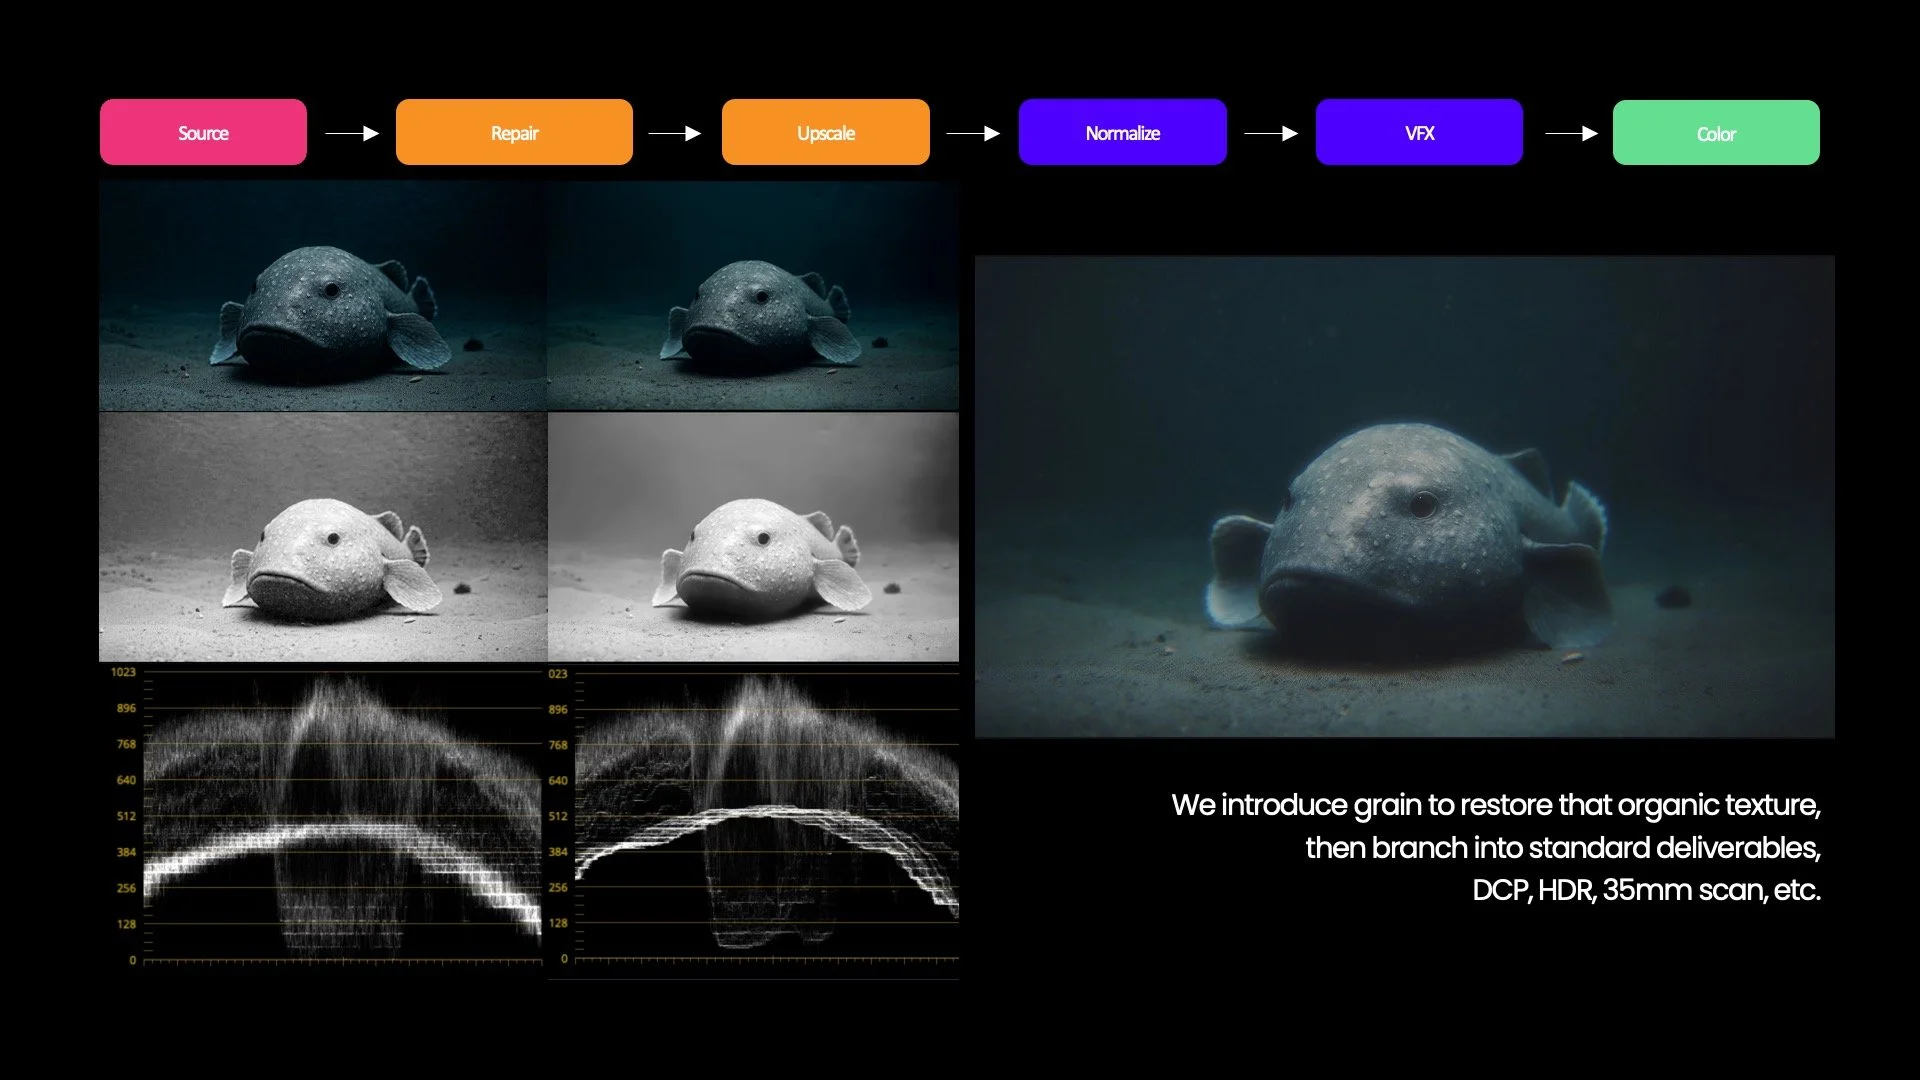Select the purple Normalize stage box
The image size is (1920, 1080).
click(x=1122, y=132)
